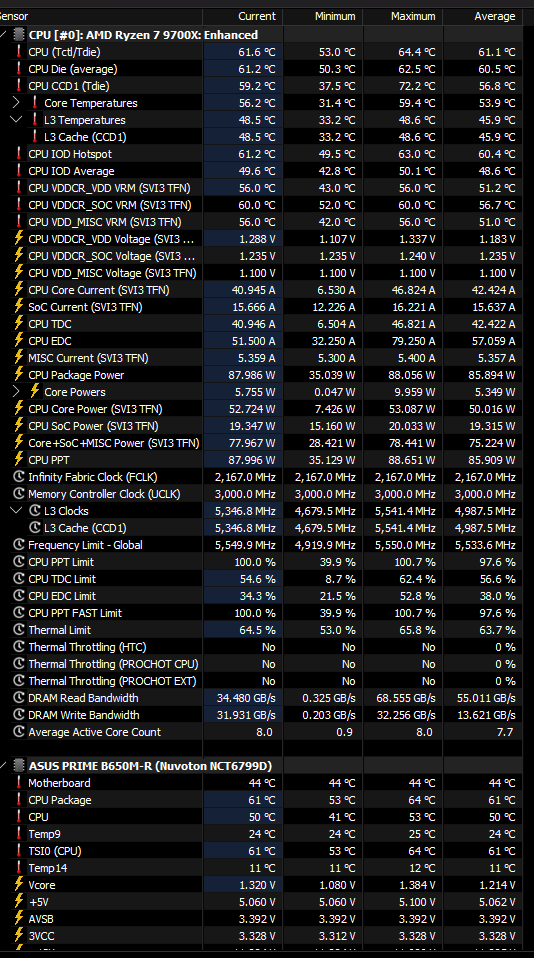Select the Core+SoC+MISC Power row
Screen dimensions: 534x958
(x=262, y=443)
